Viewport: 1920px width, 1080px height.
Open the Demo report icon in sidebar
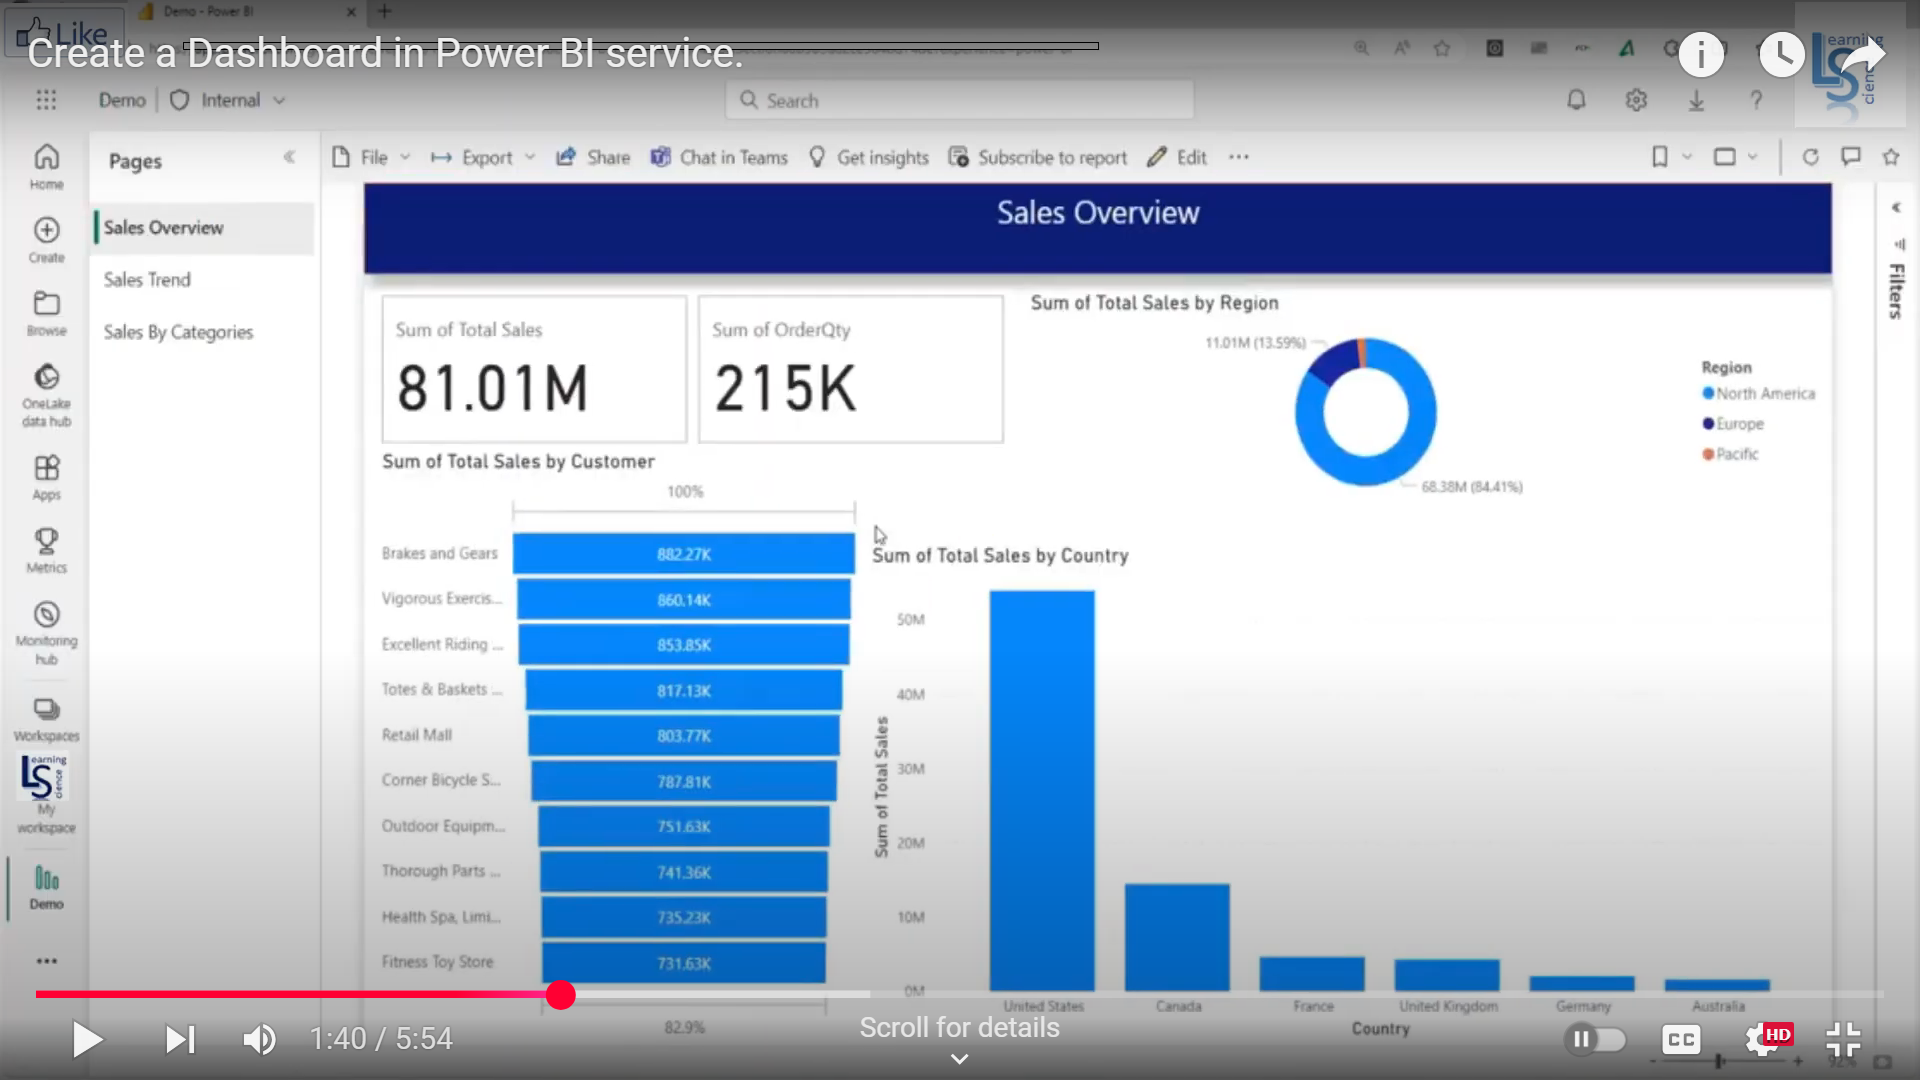click(46, 887)
